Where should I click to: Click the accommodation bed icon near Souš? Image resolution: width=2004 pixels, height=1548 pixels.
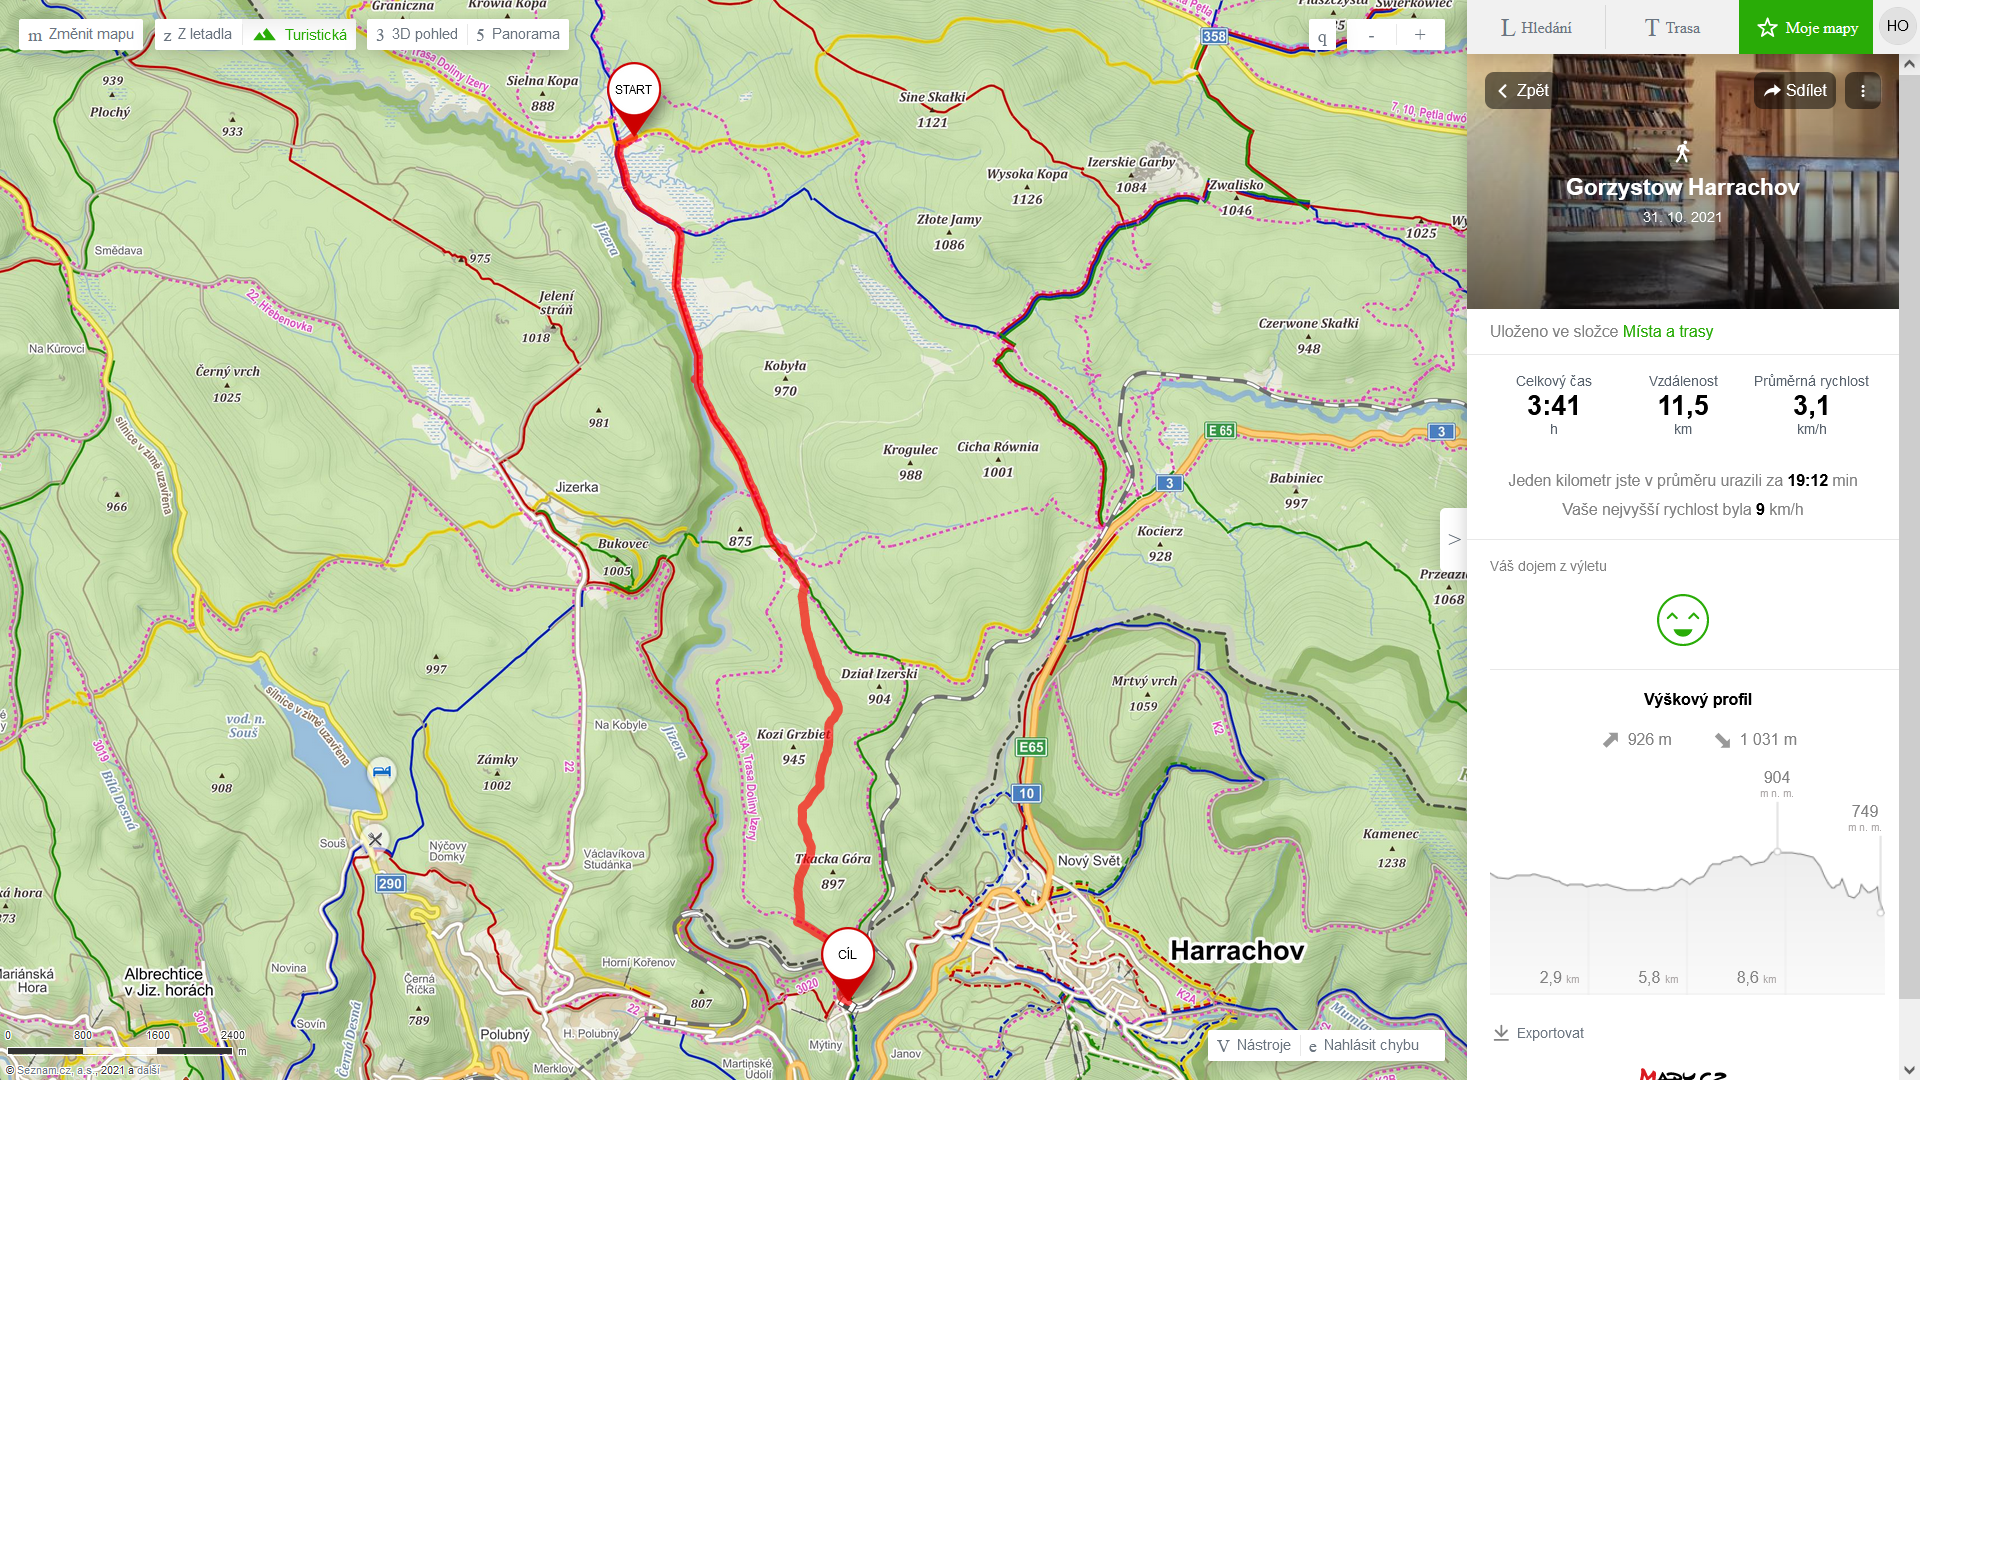pos(381,772)
